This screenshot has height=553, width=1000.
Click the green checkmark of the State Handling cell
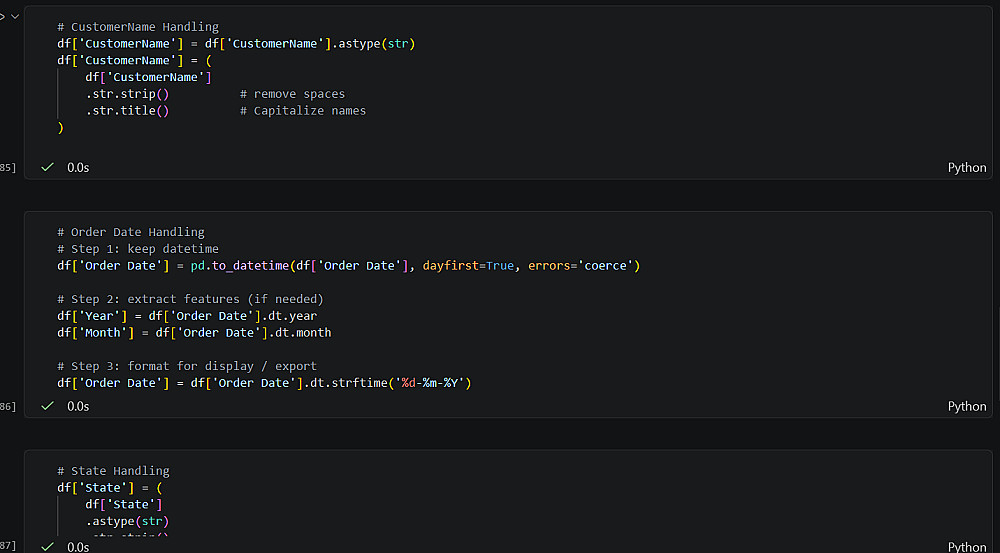point(47,547)
